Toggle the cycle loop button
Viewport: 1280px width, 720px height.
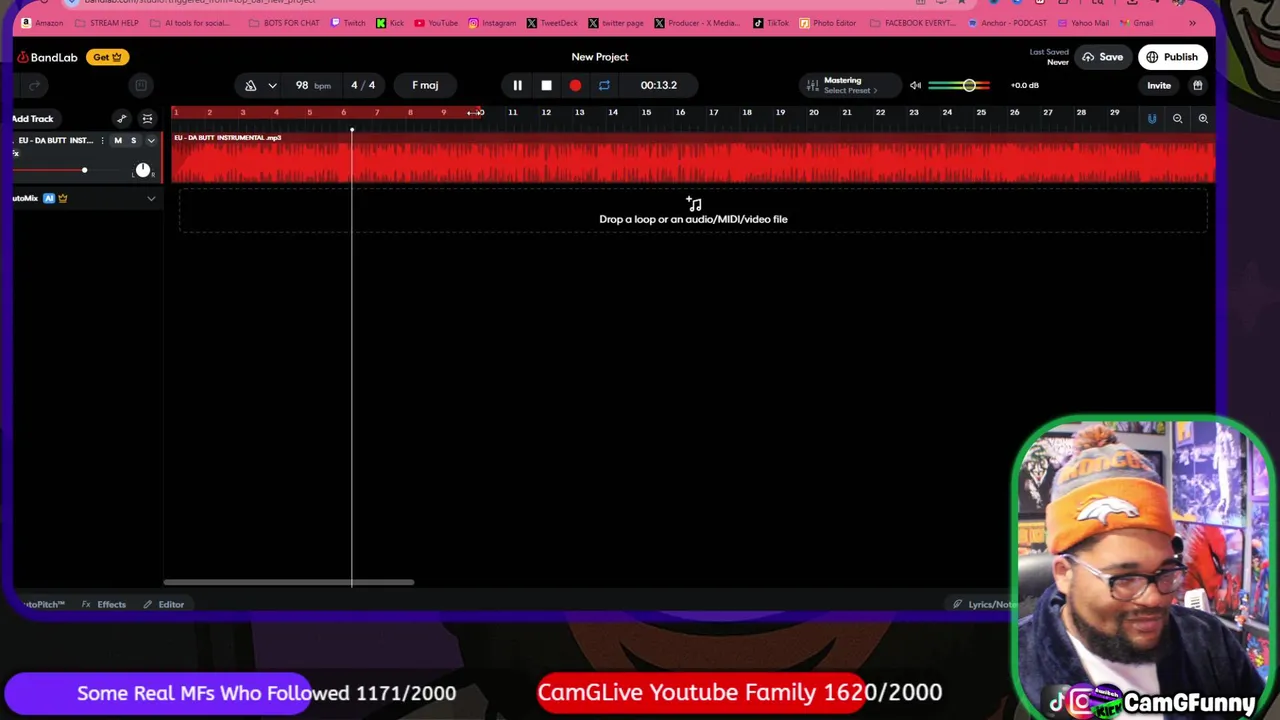604,85
